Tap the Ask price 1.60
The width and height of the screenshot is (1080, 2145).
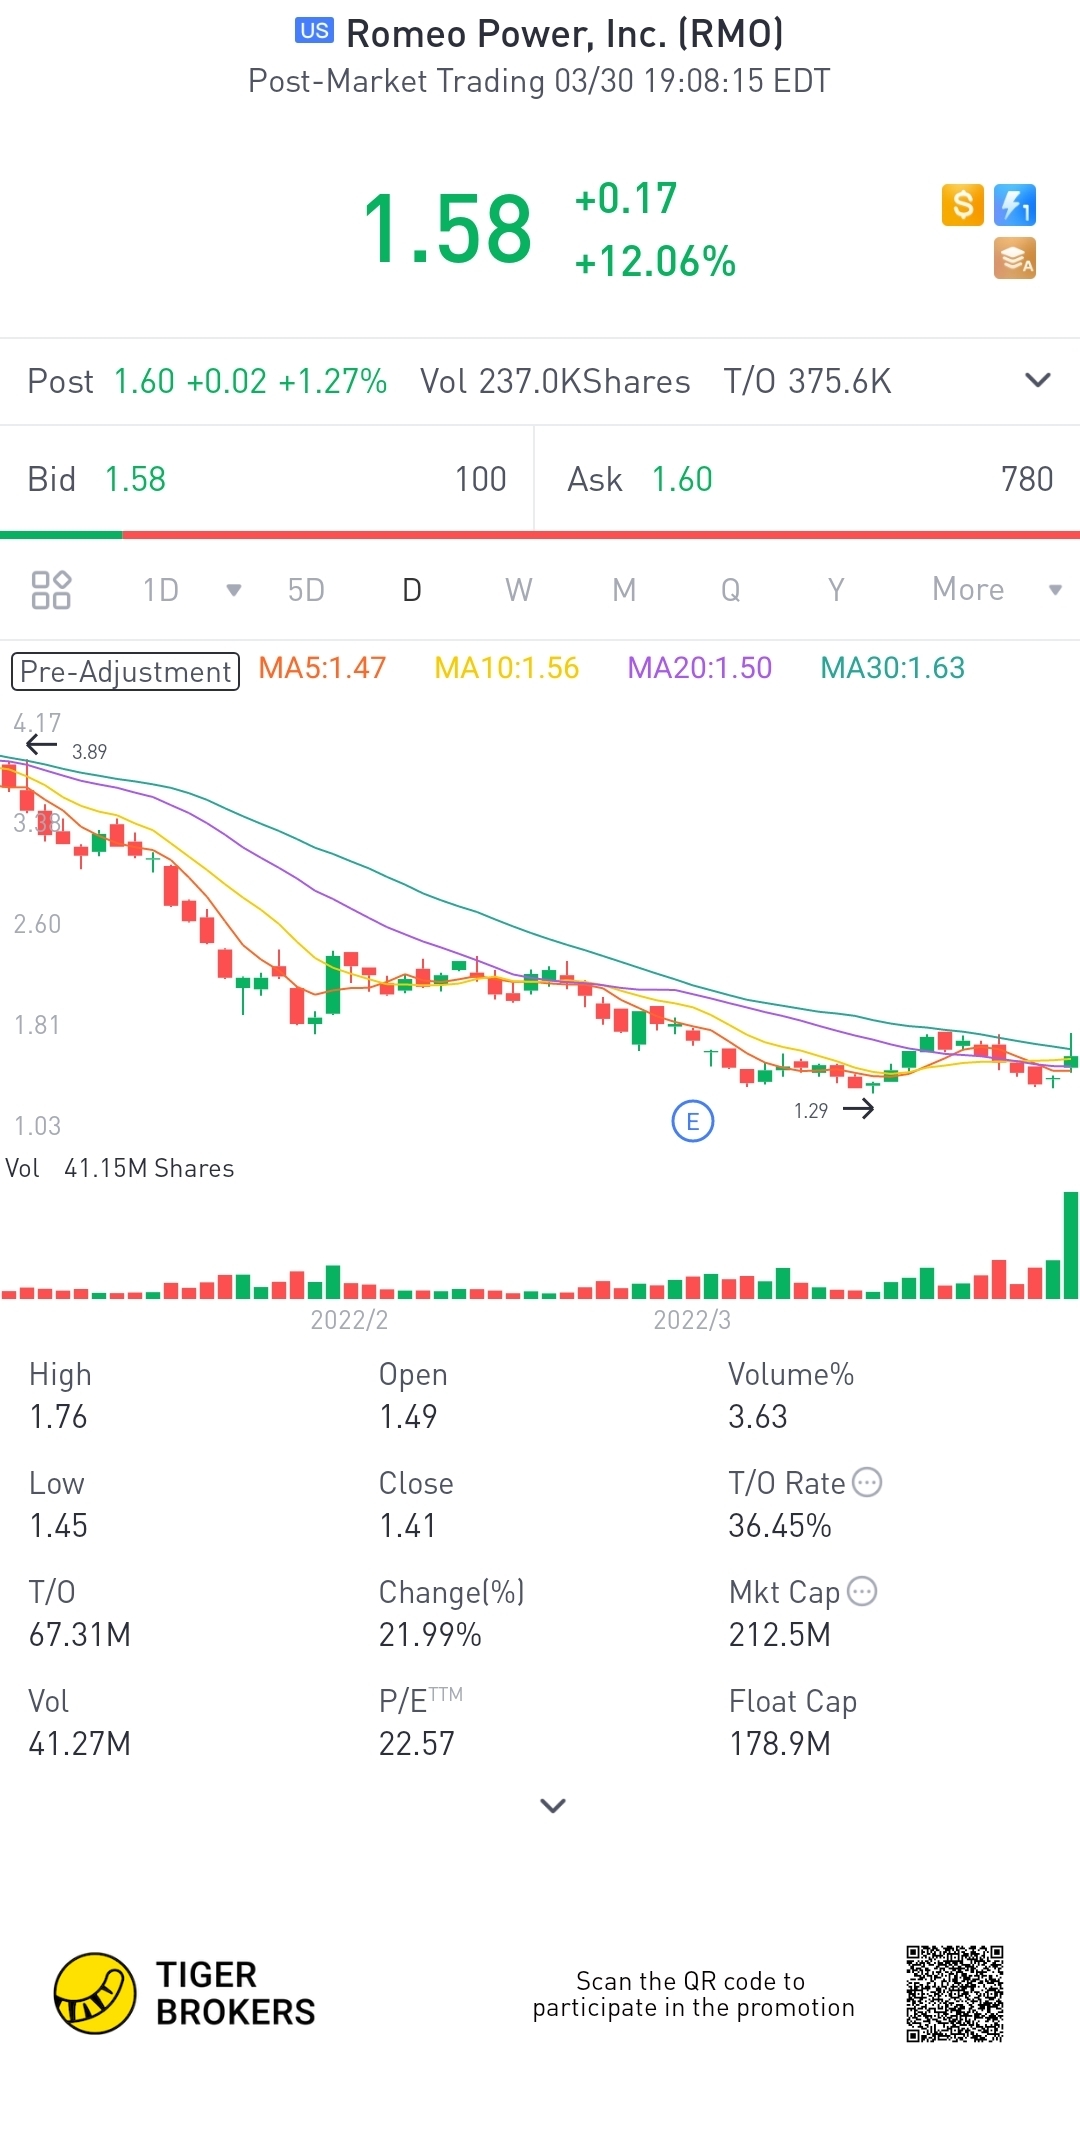pos(682,479)
